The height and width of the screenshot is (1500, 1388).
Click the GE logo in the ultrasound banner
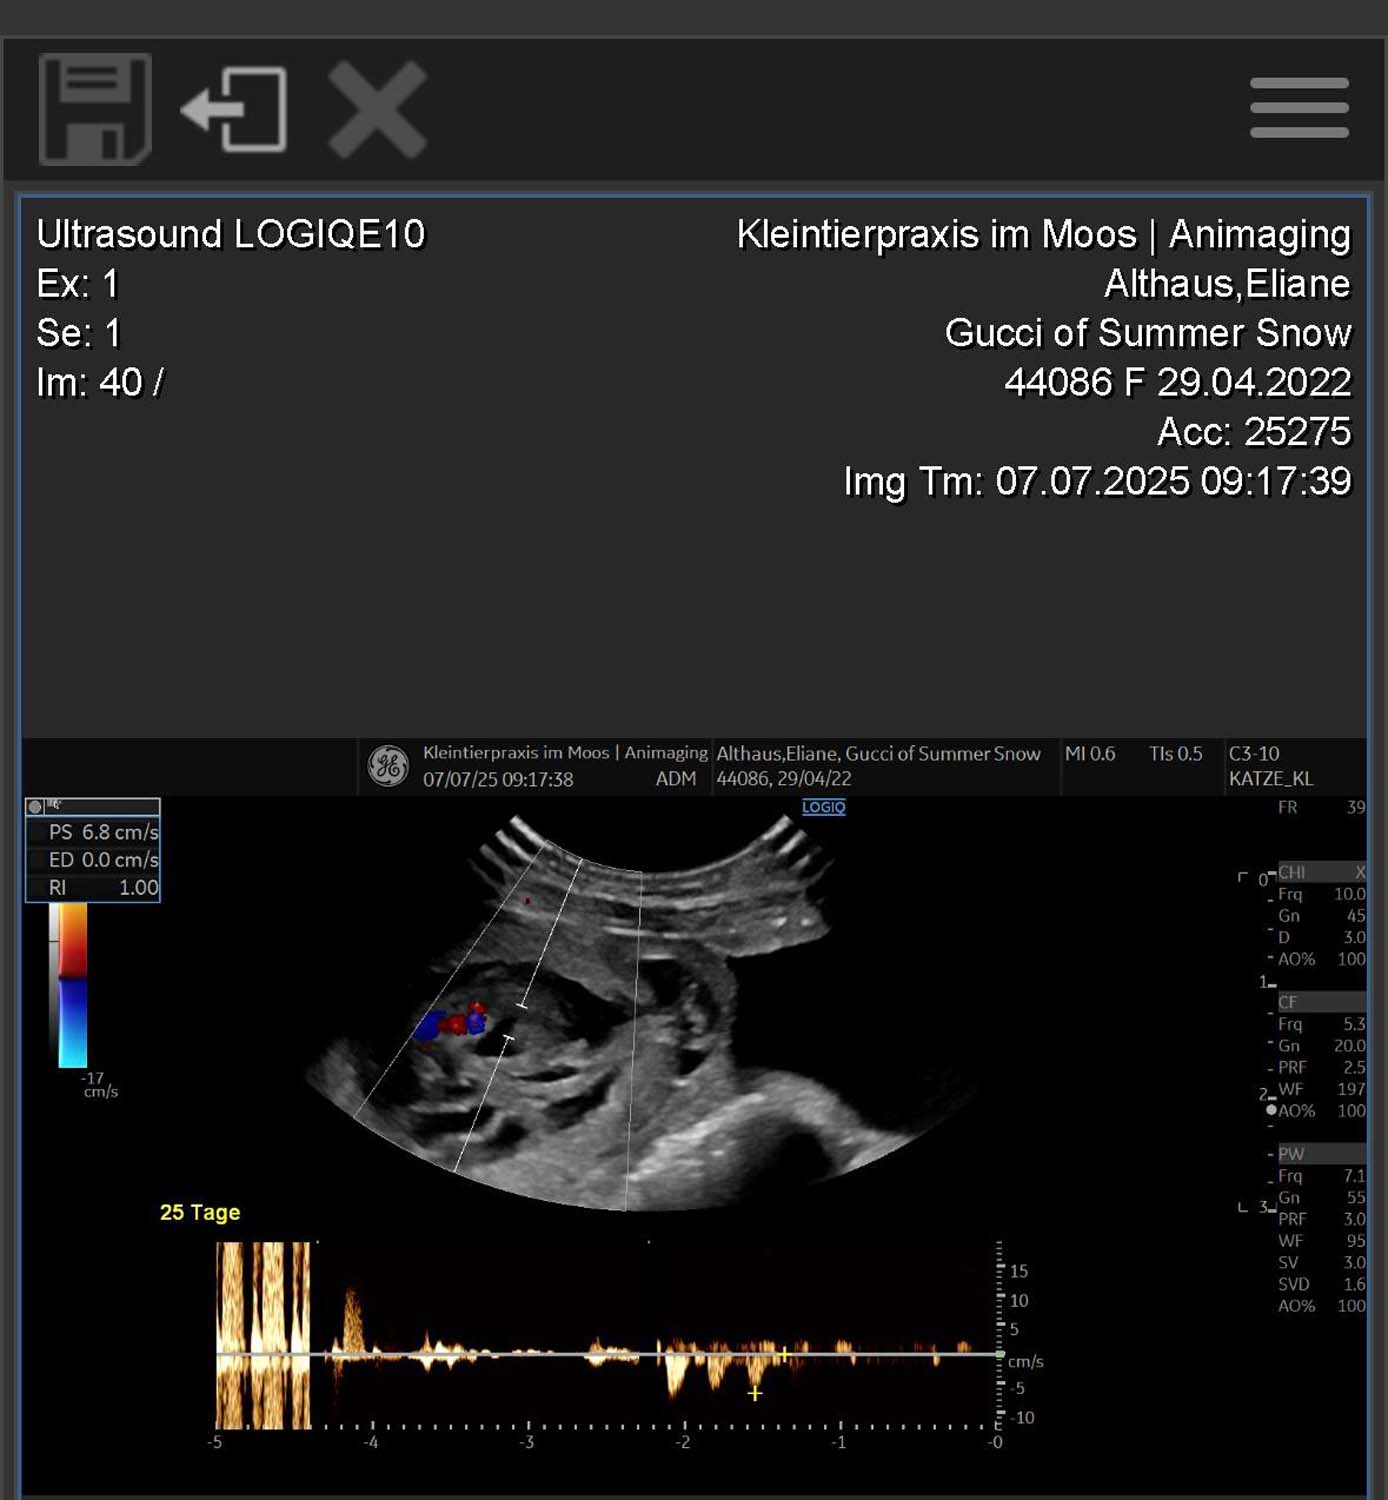388,766
